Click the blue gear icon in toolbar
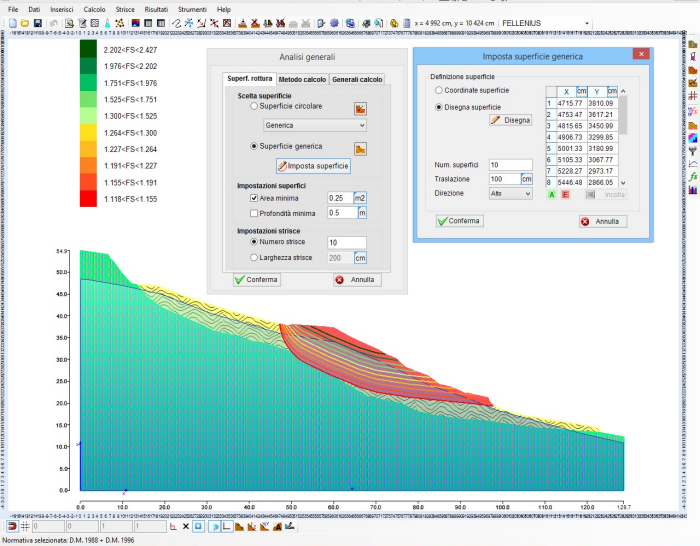 click(334, 23)
